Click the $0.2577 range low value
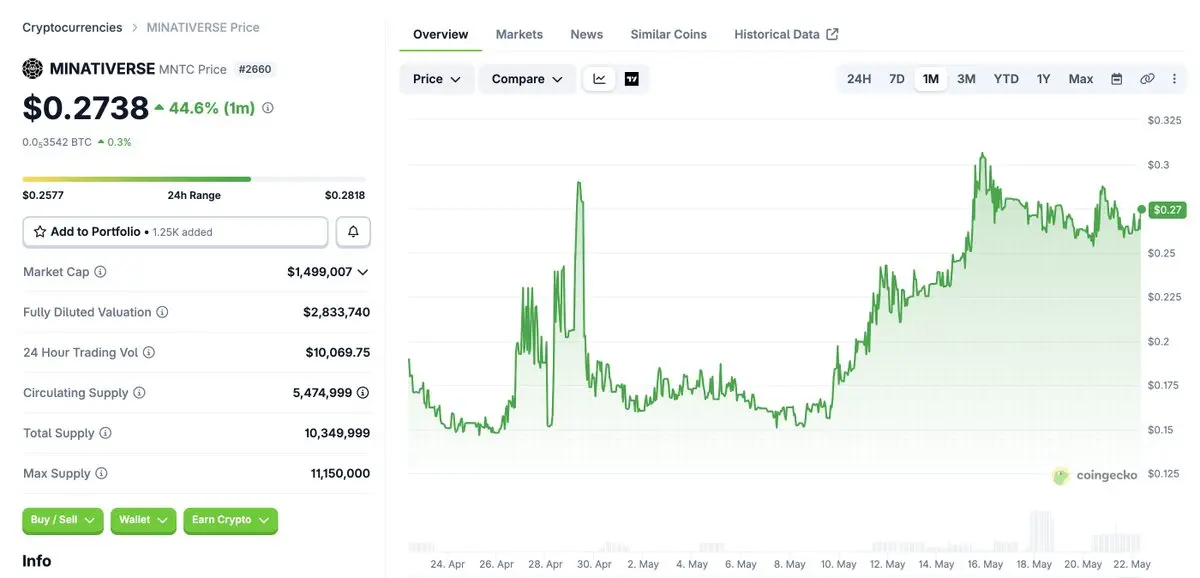Viewport: 1200px width, 578px height. pos(43,195)
